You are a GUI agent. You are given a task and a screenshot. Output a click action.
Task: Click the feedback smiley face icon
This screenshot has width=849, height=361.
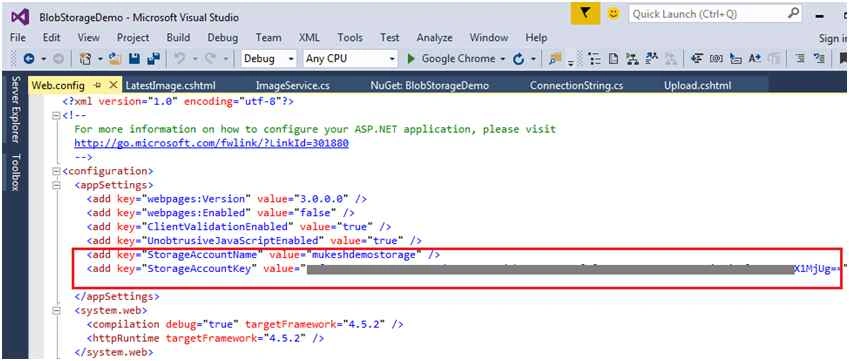click(x=613, y=14)
